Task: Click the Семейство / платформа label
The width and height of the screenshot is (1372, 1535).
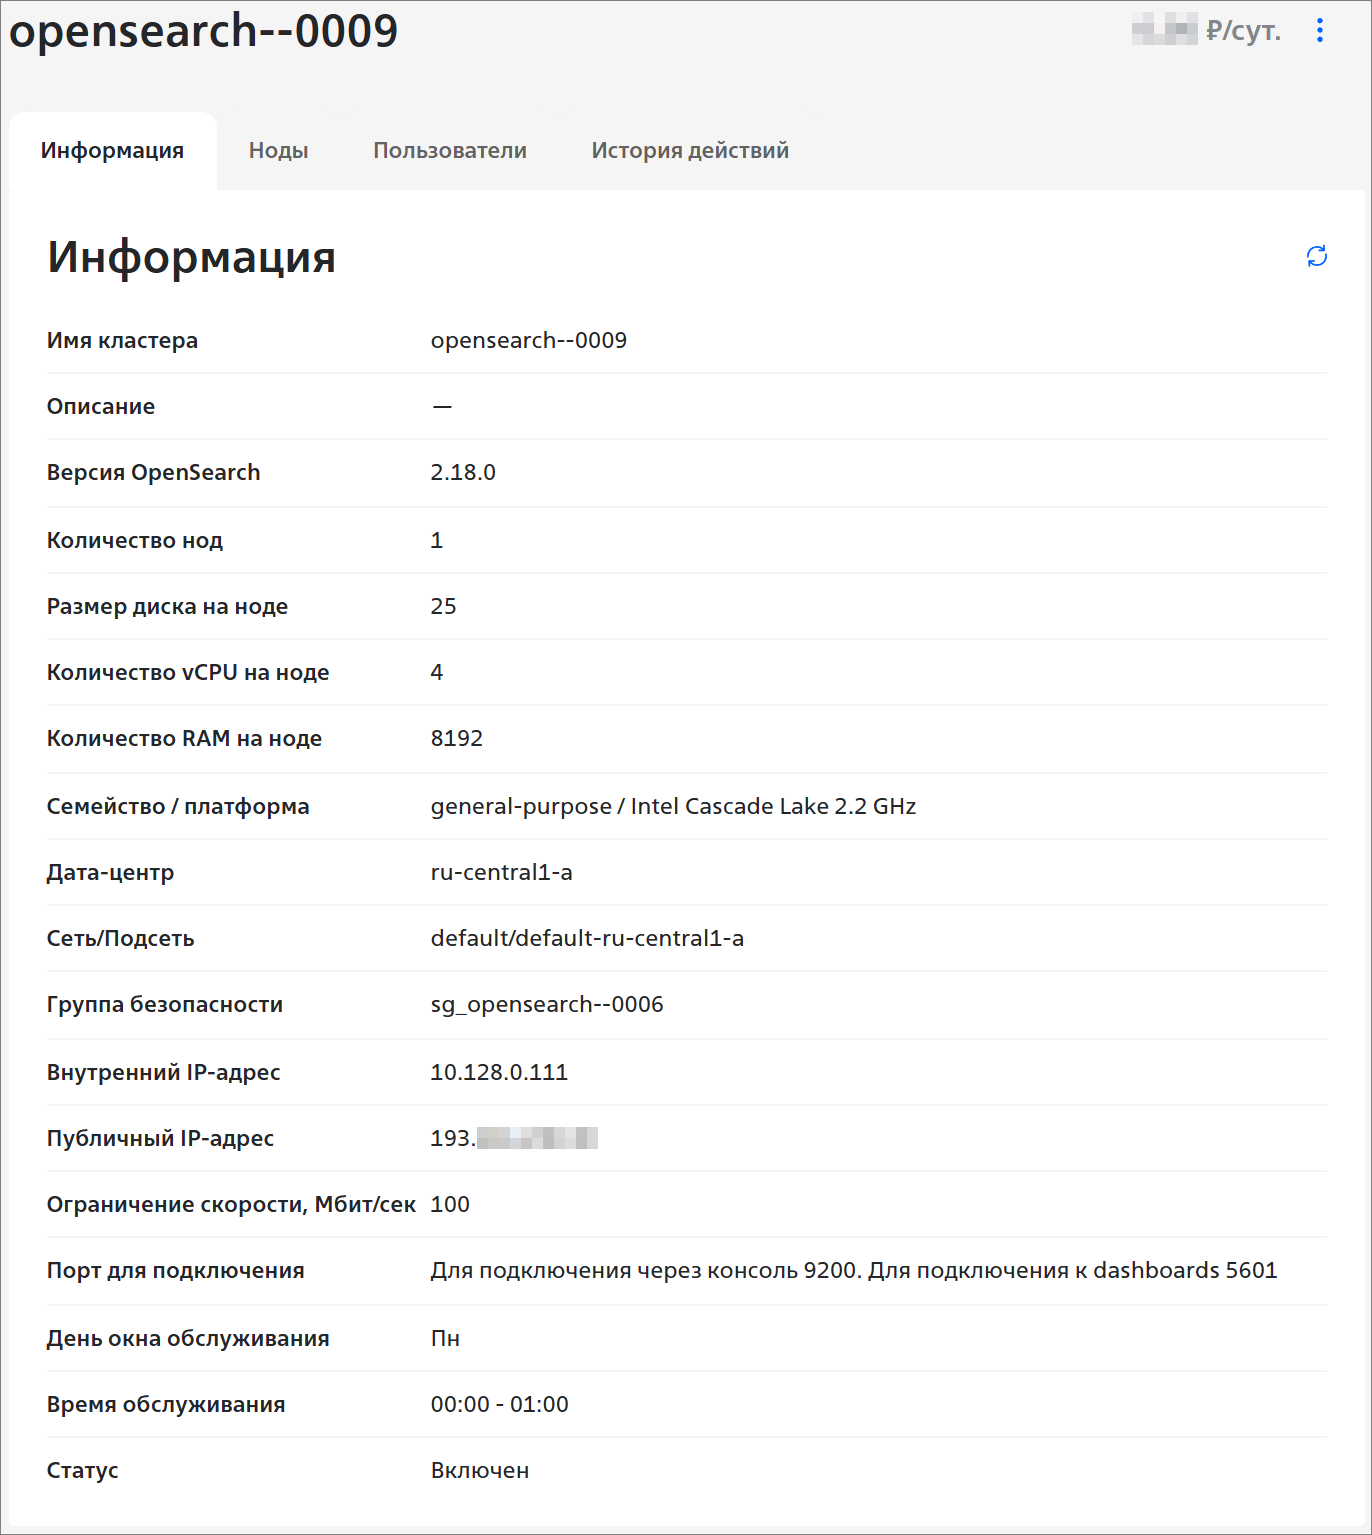Action: pos(178,806)
